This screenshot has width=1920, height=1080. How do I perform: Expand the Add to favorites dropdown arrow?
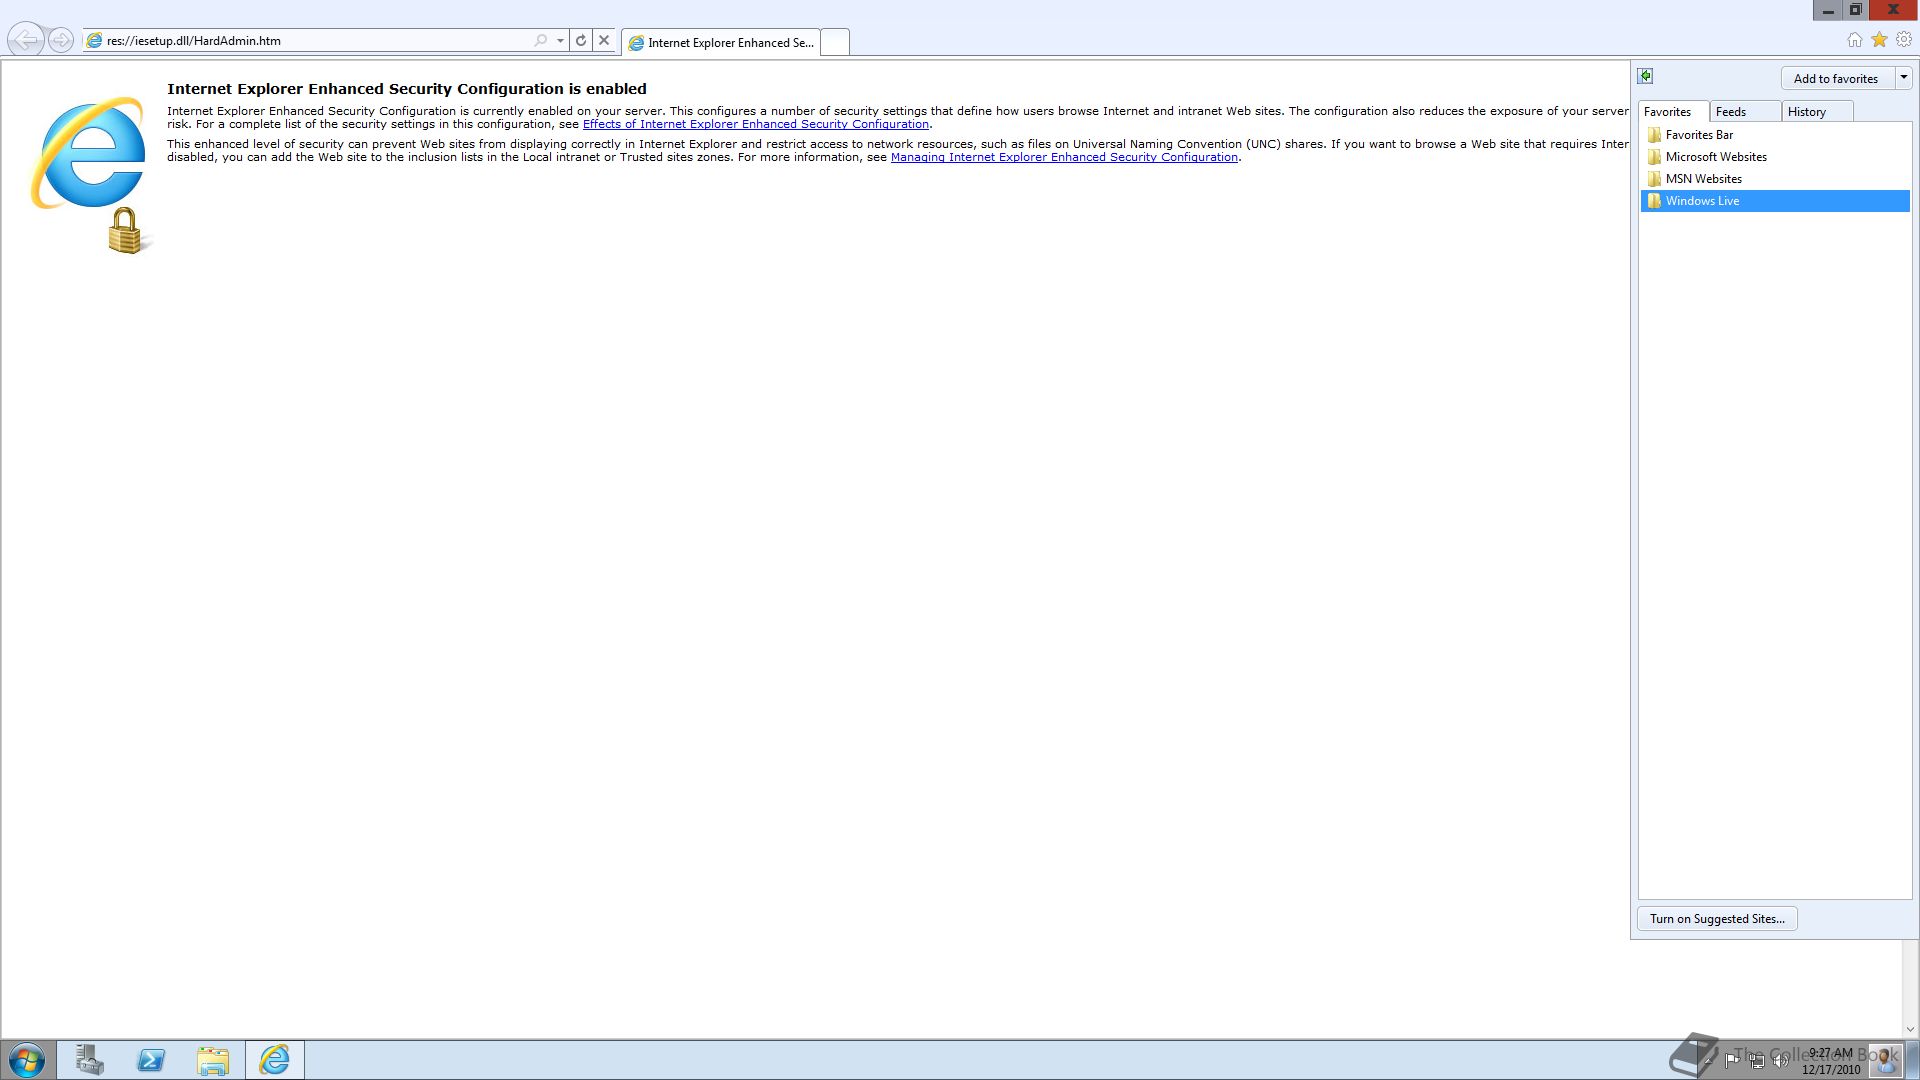pyautogui.click(x=1904, y=78)
